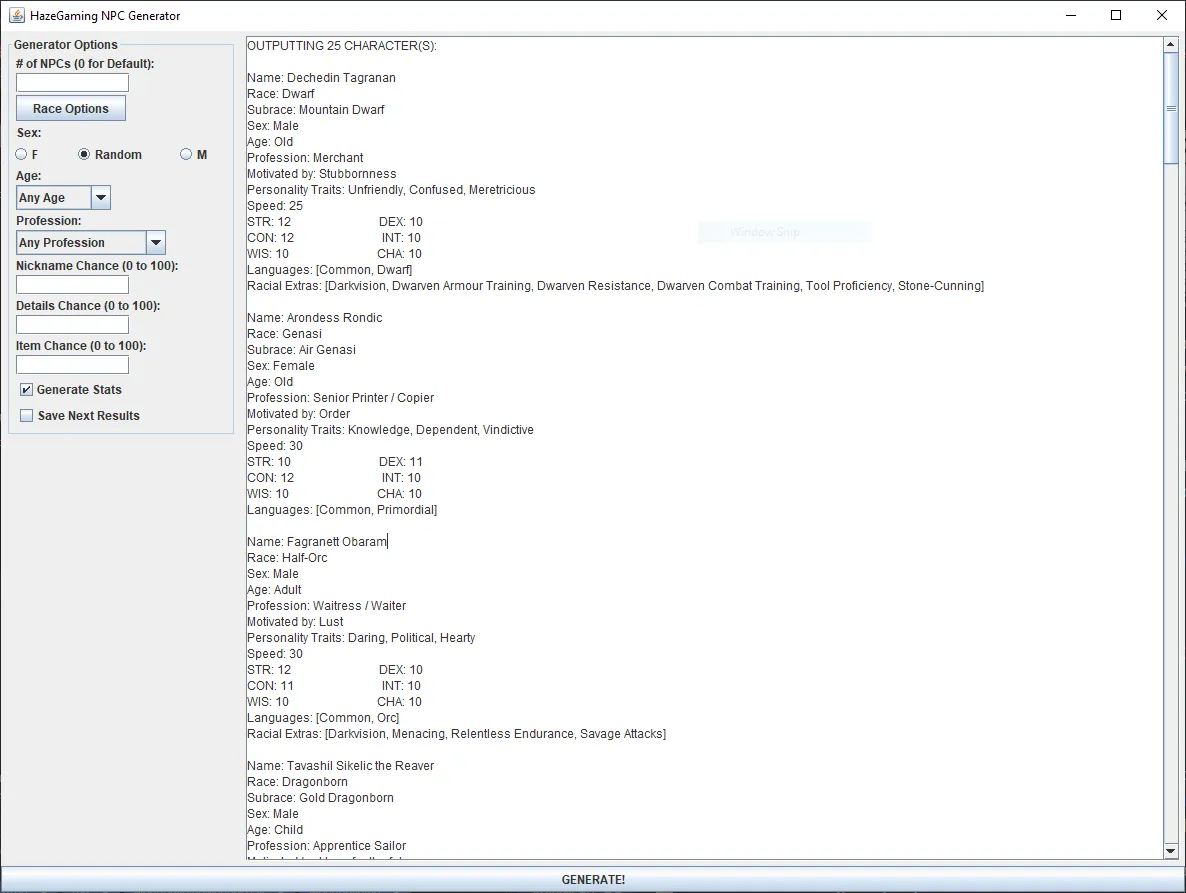This screenshot has height=893, width=1186.
Task: Click 'Motivated by: Order' line
Action: point(299,414)
